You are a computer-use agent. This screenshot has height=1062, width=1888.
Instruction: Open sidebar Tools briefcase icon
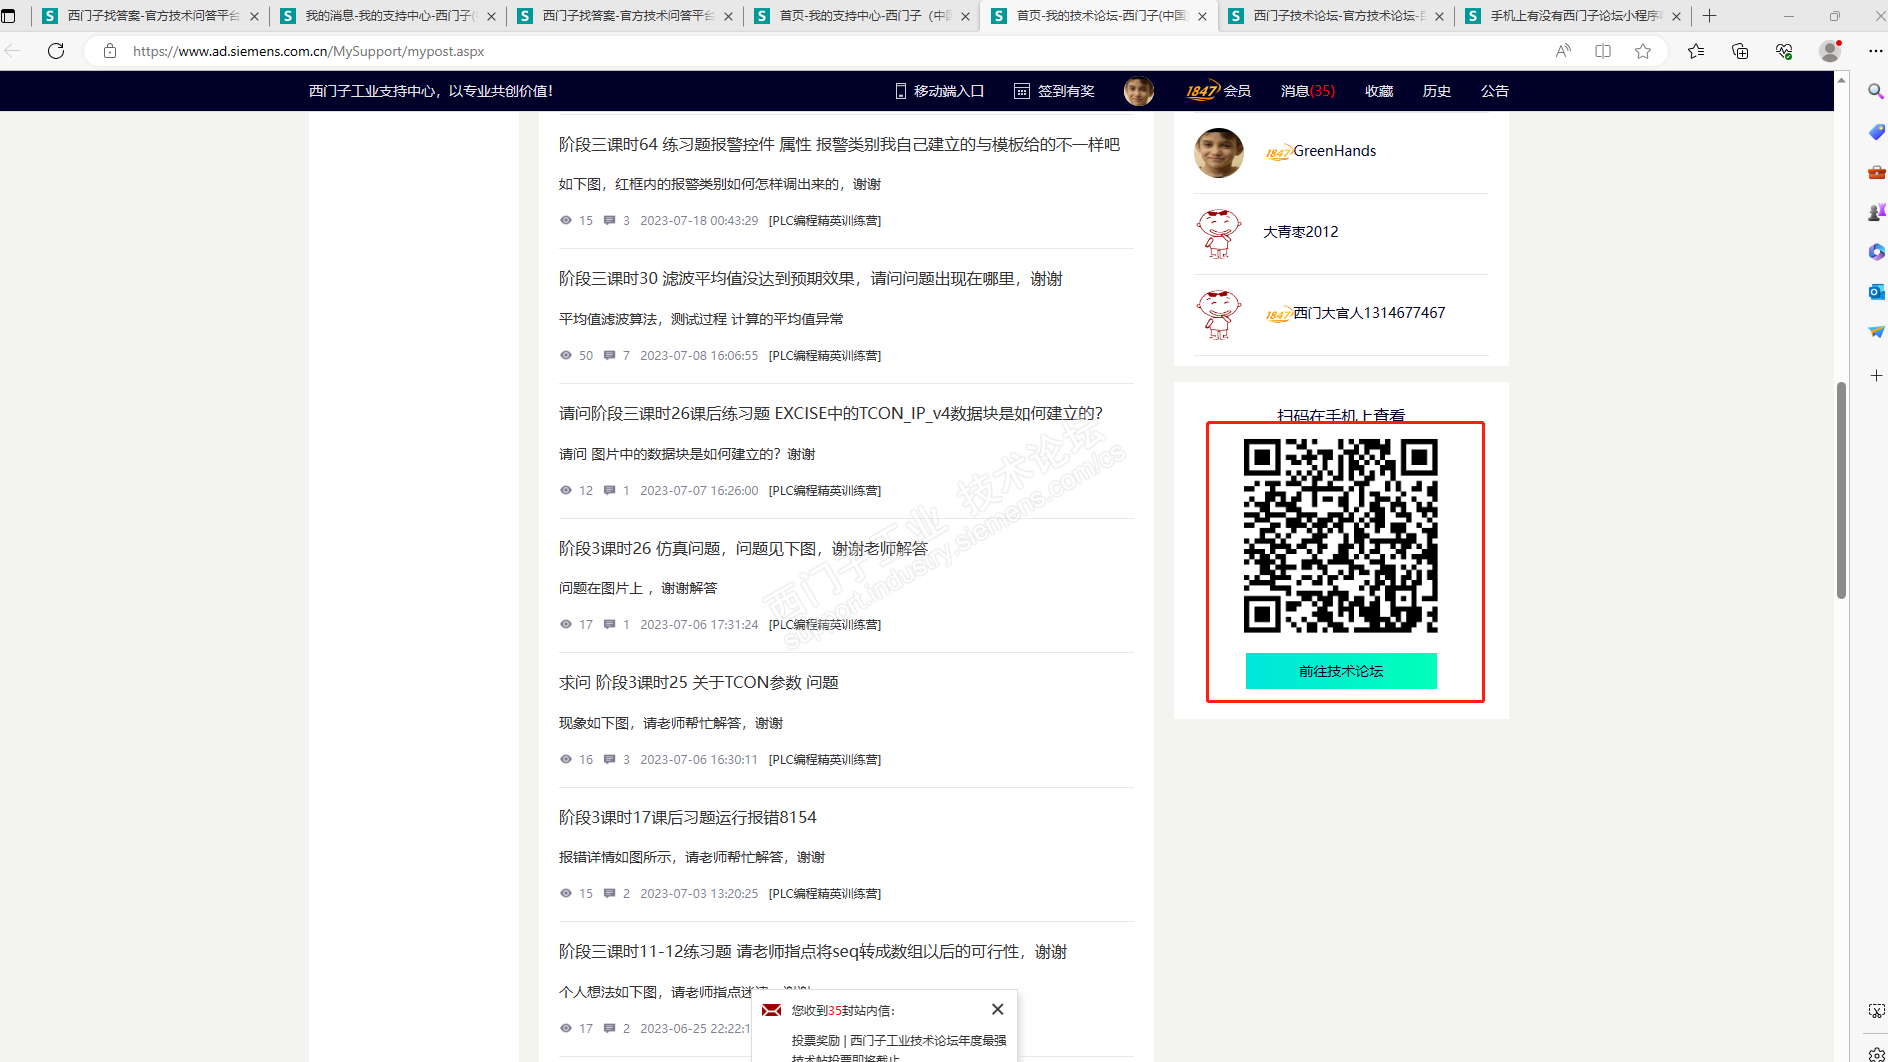pyautogui.click(x=1876, y=172)
